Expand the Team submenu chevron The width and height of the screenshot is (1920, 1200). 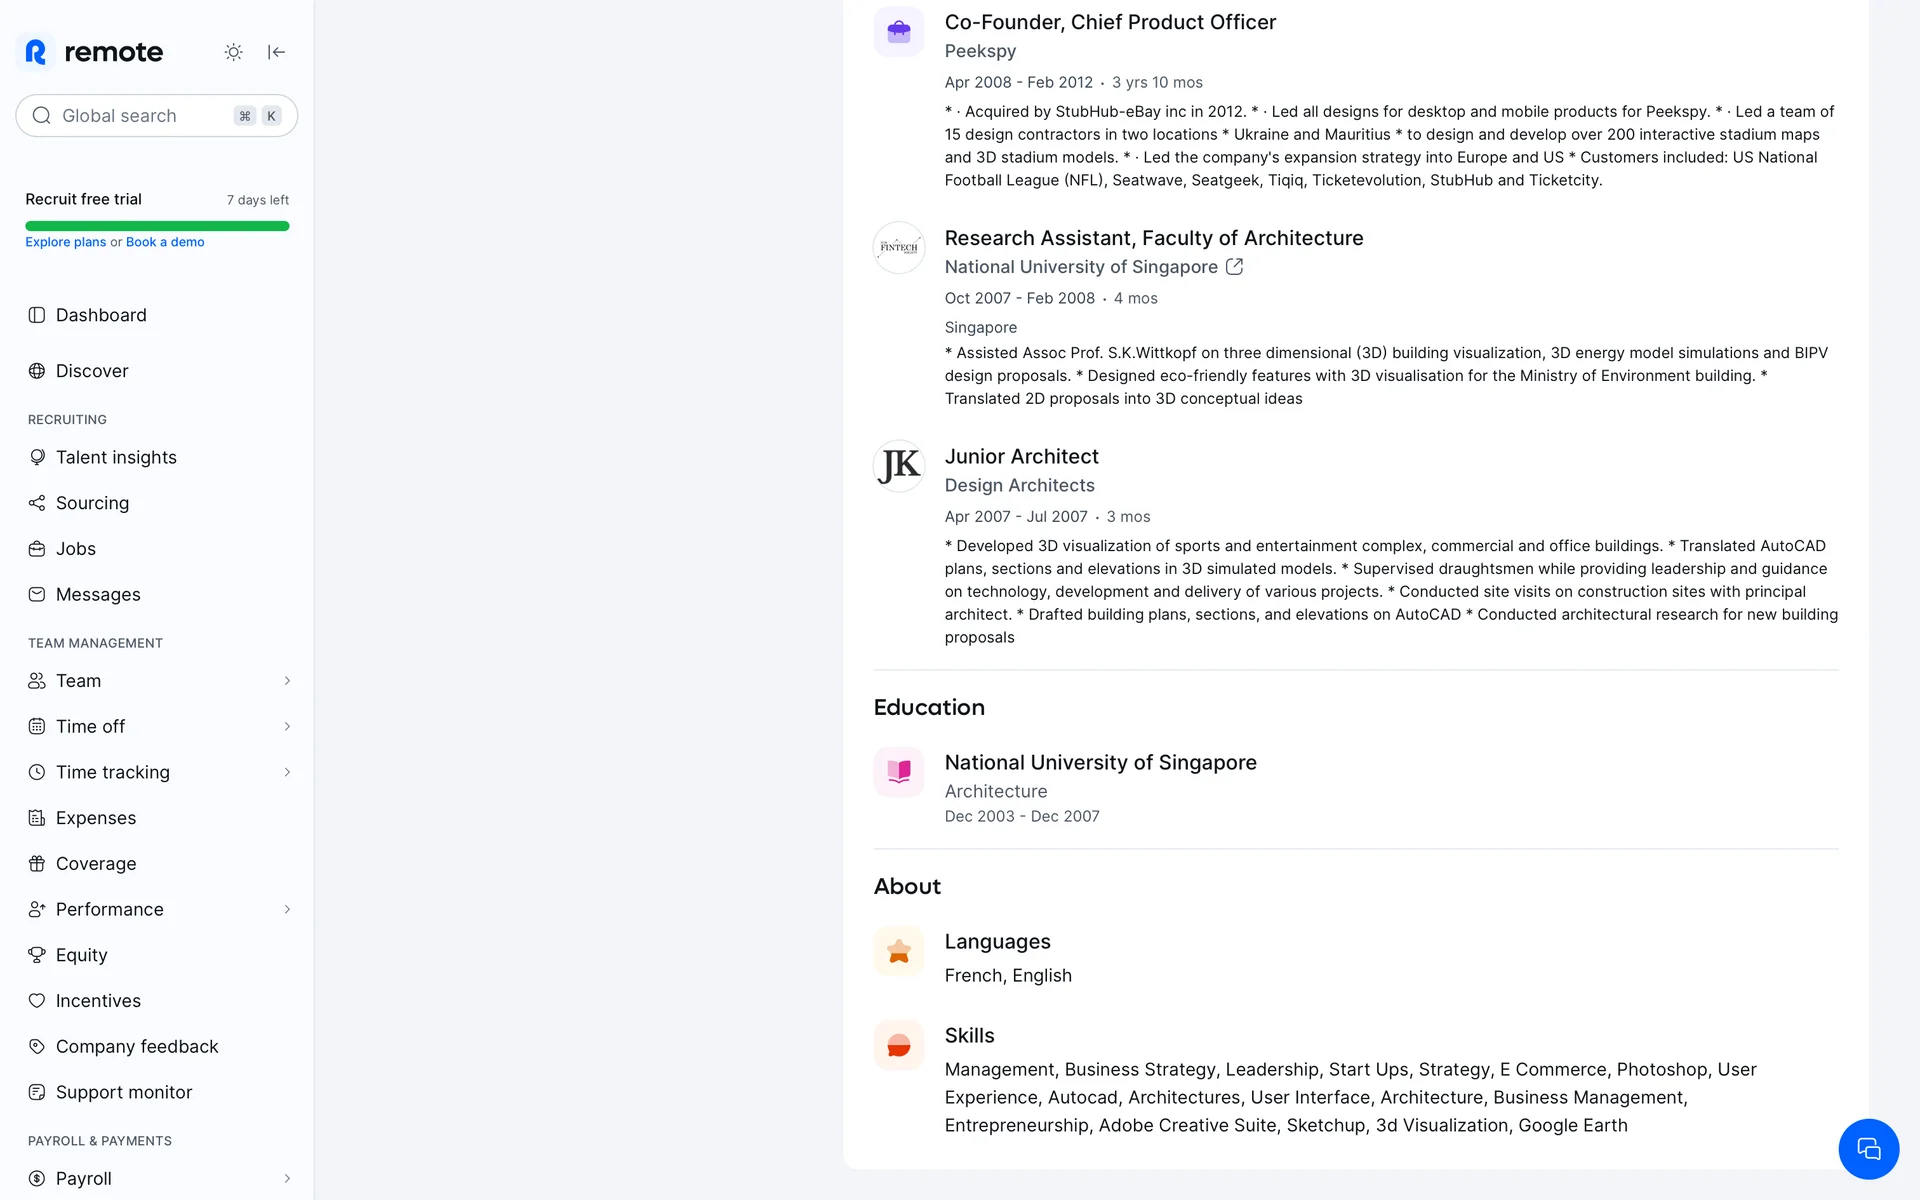click(287, 681)
